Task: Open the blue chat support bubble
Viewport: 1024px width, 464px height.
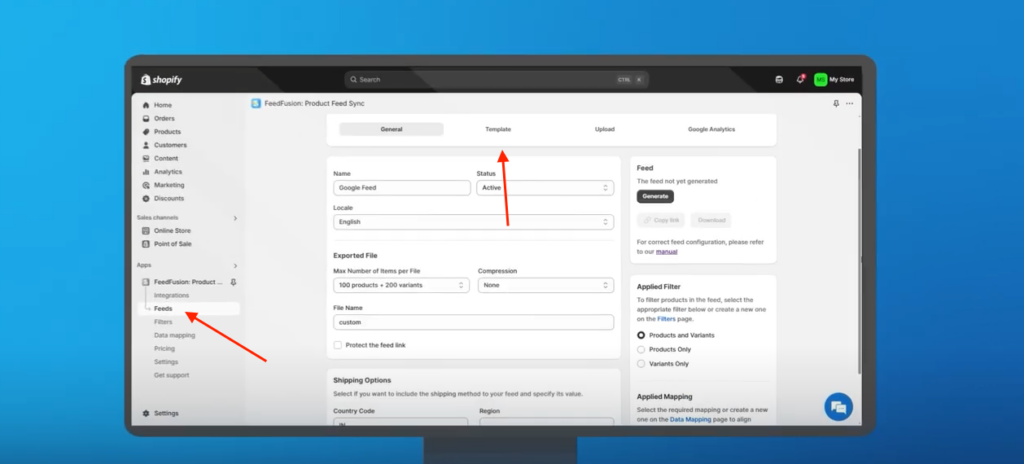Action: 839,407
